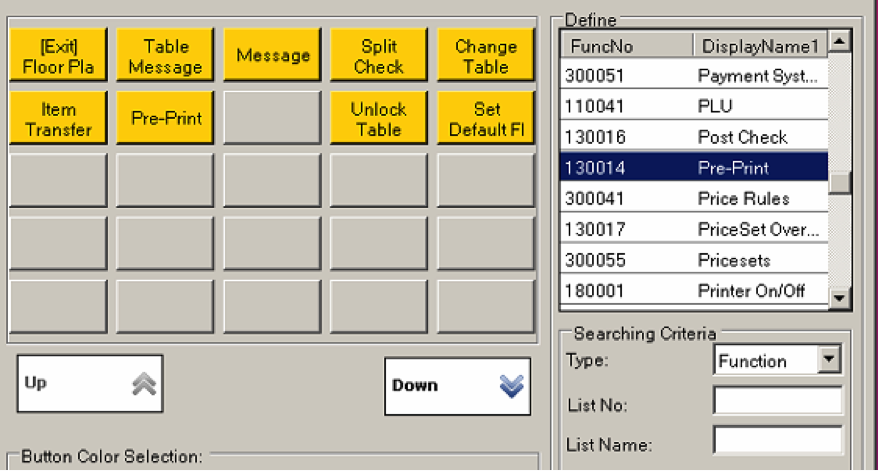This screenshot has height=471, width=879.
Task: Click the Define list scroll up arrow
Action: pyautogui.click(x=840, y=41)
